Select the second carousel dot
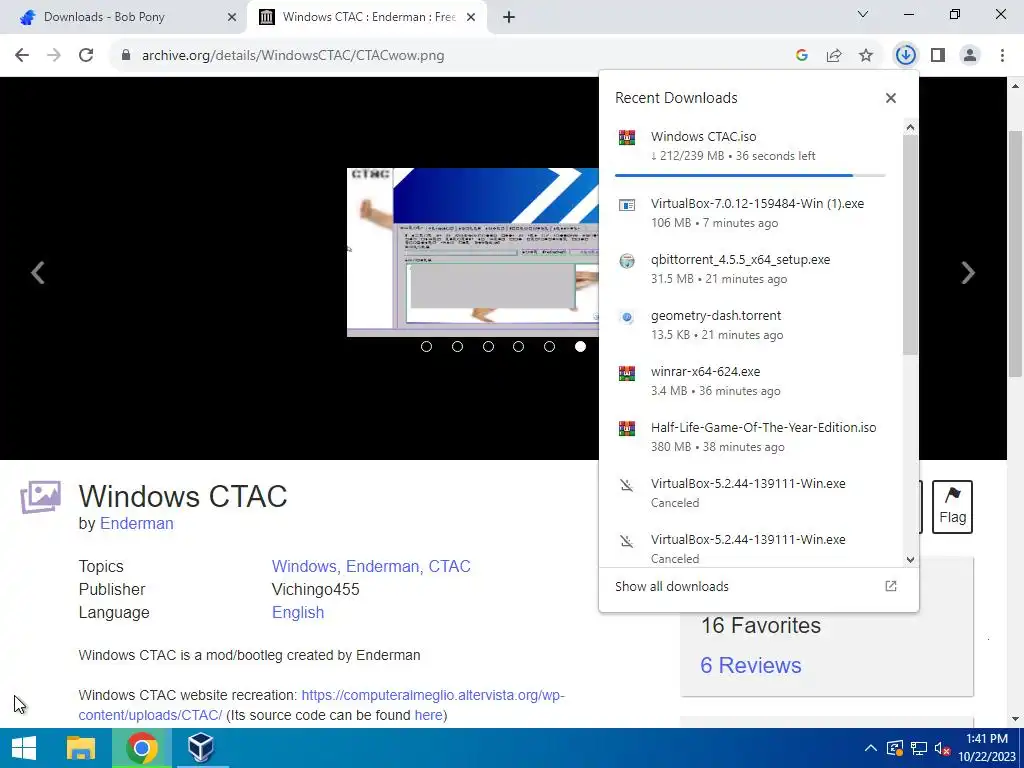The width and height of the screenshot is (1024, 768). pyautogui.click(x=457, y=347)
